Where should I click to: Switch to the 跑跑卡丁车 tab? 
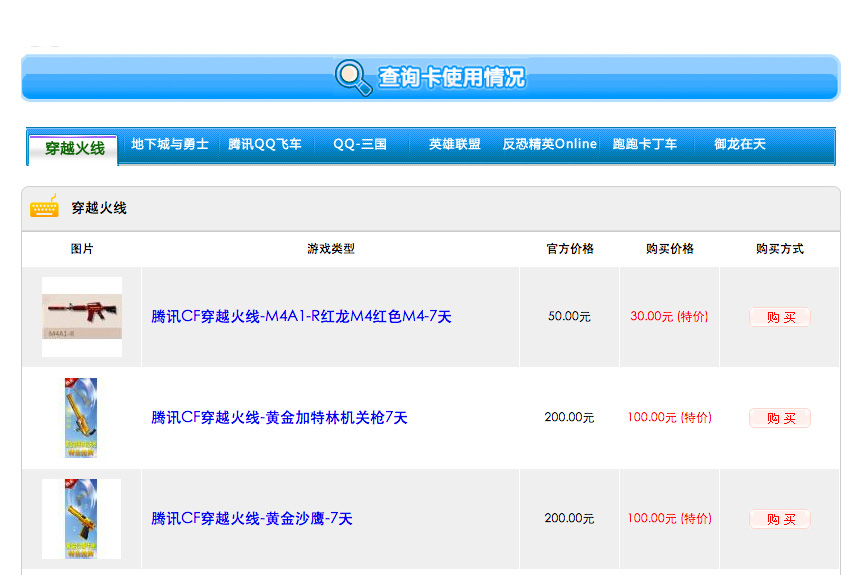[644, 144]
